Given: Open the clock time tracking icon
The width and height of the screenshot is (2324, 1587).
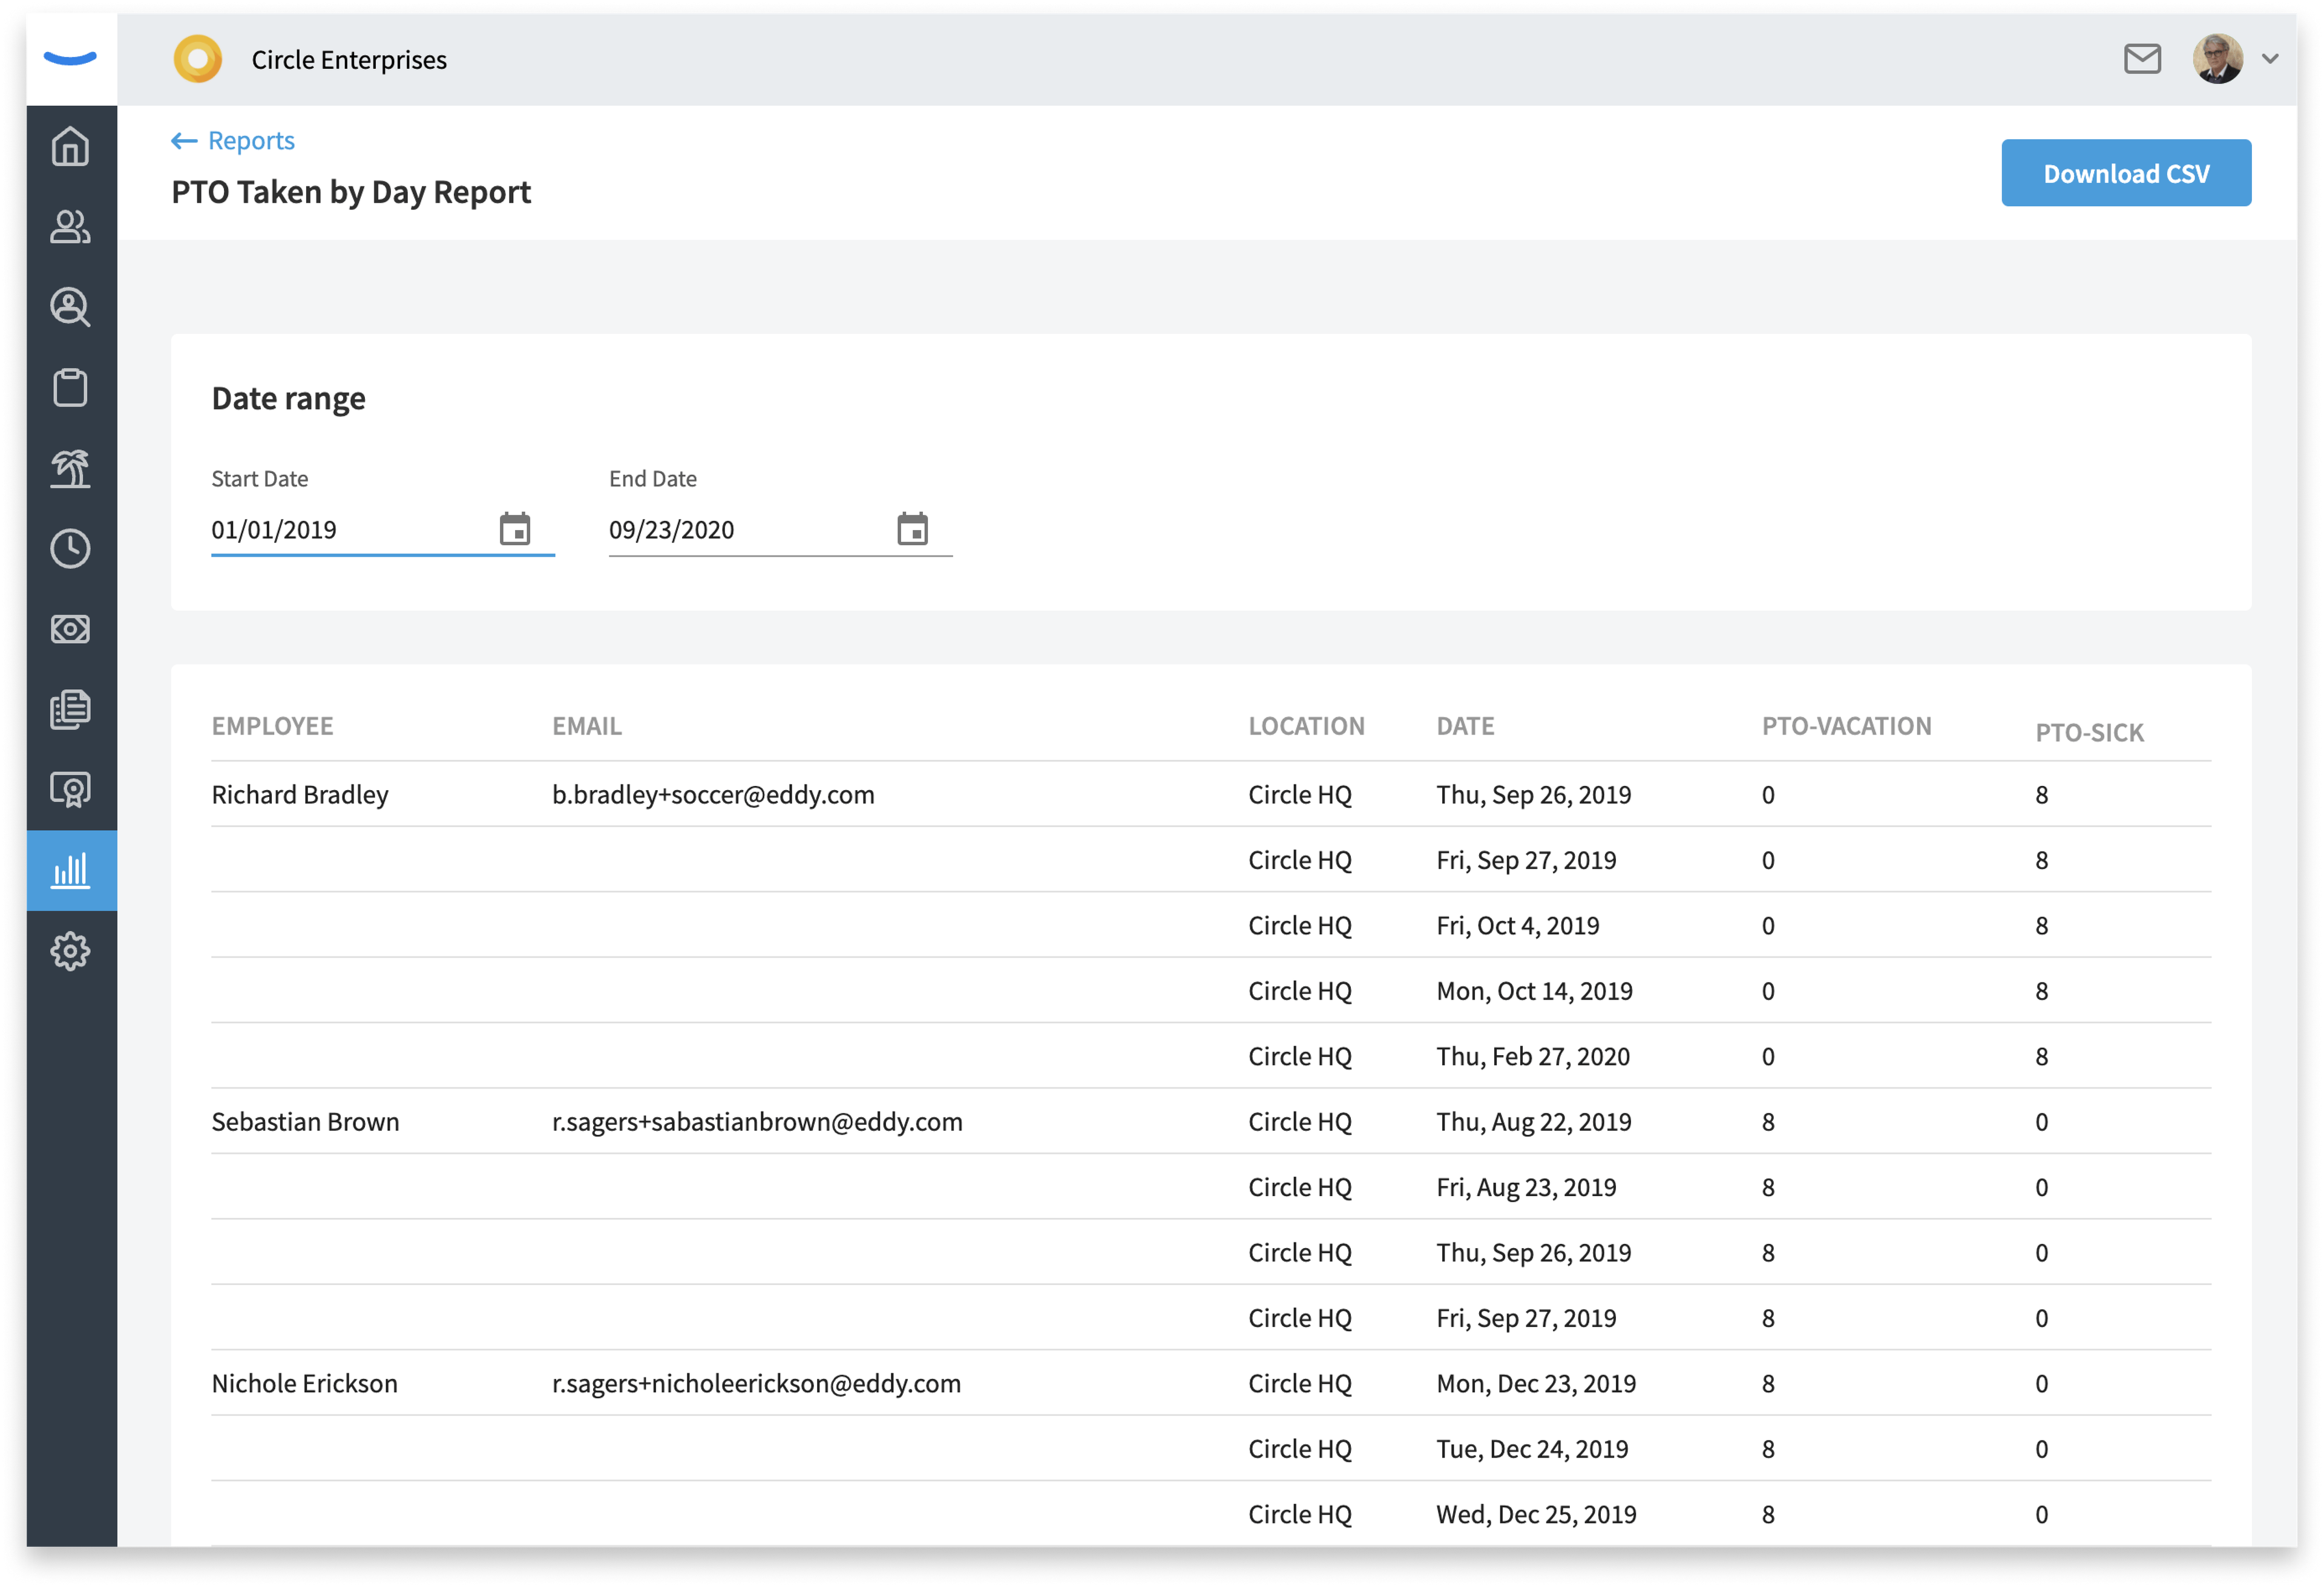Looking at the screenshot, I should click(70, 549).
